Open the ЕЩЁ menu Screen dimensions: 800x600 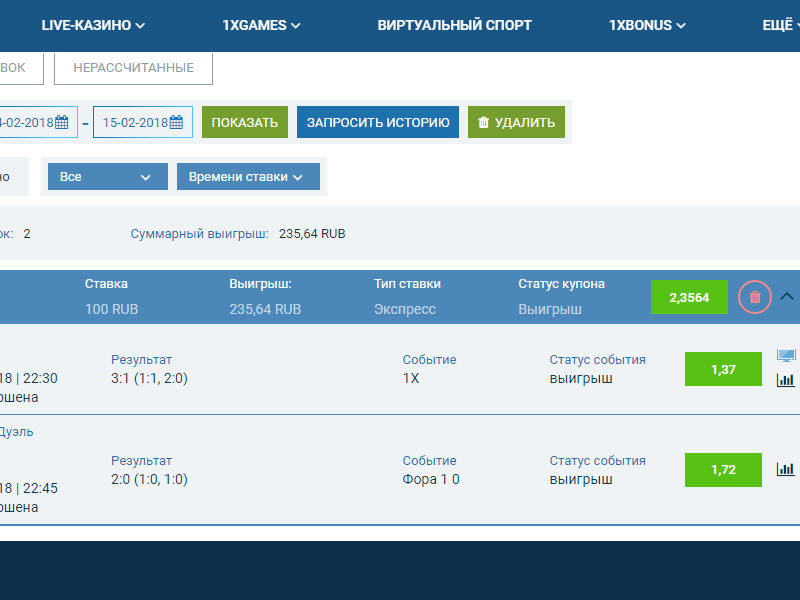[x=778, y=25]
